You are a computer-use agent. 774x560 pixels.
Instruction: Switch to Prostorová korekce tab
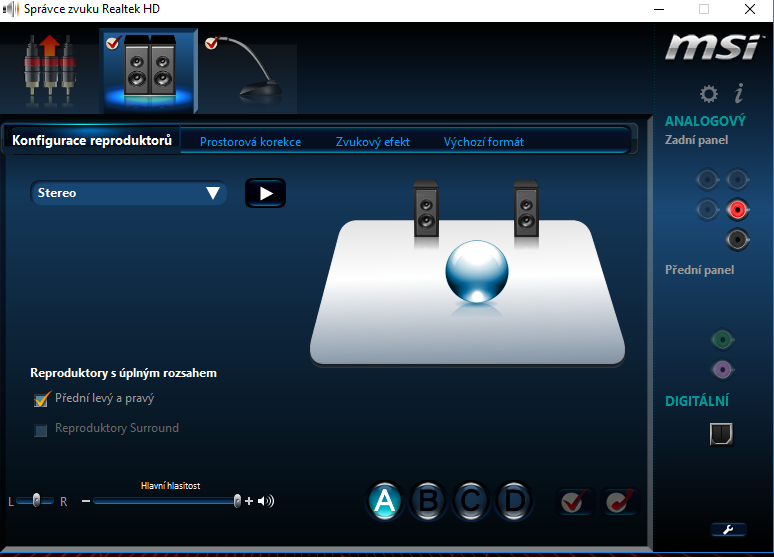250,142
